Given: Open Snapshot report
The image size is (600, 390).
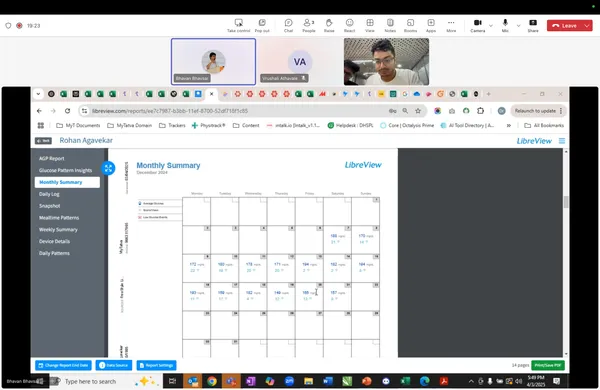Looking at the screenshot, I should coord(49,206).
